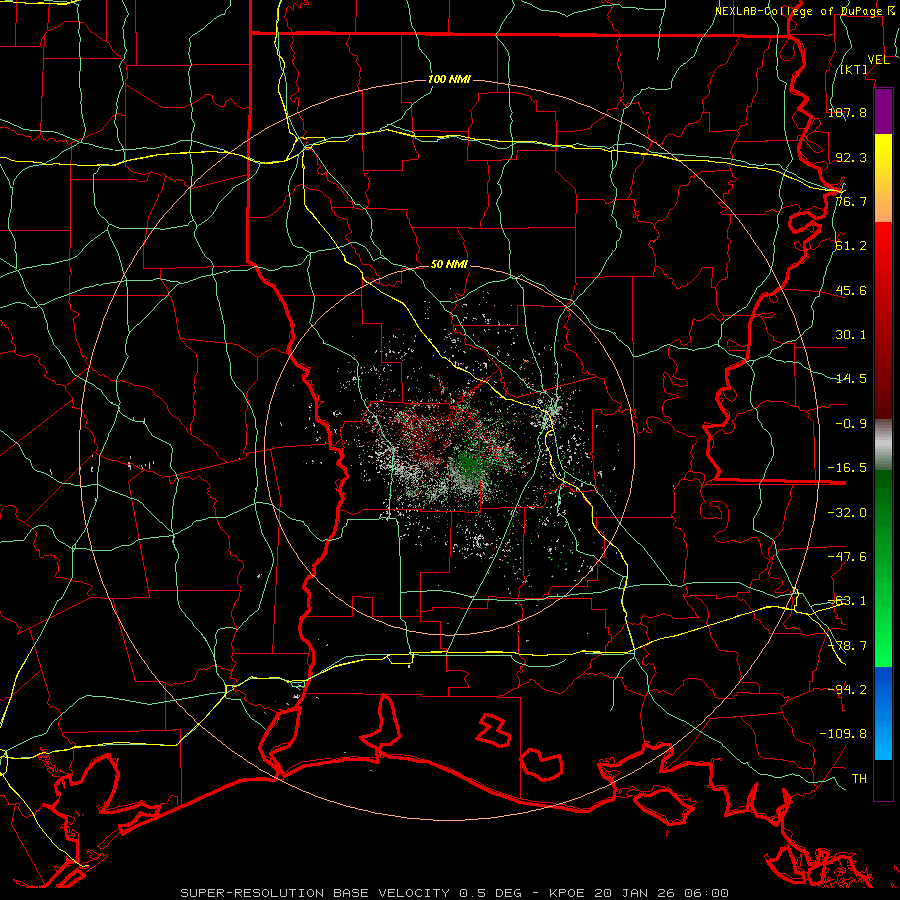Click the purple segment of velocity color bar
Image resolution: width=900 pixels, height=900 pixels.
[x=883, y=111]
